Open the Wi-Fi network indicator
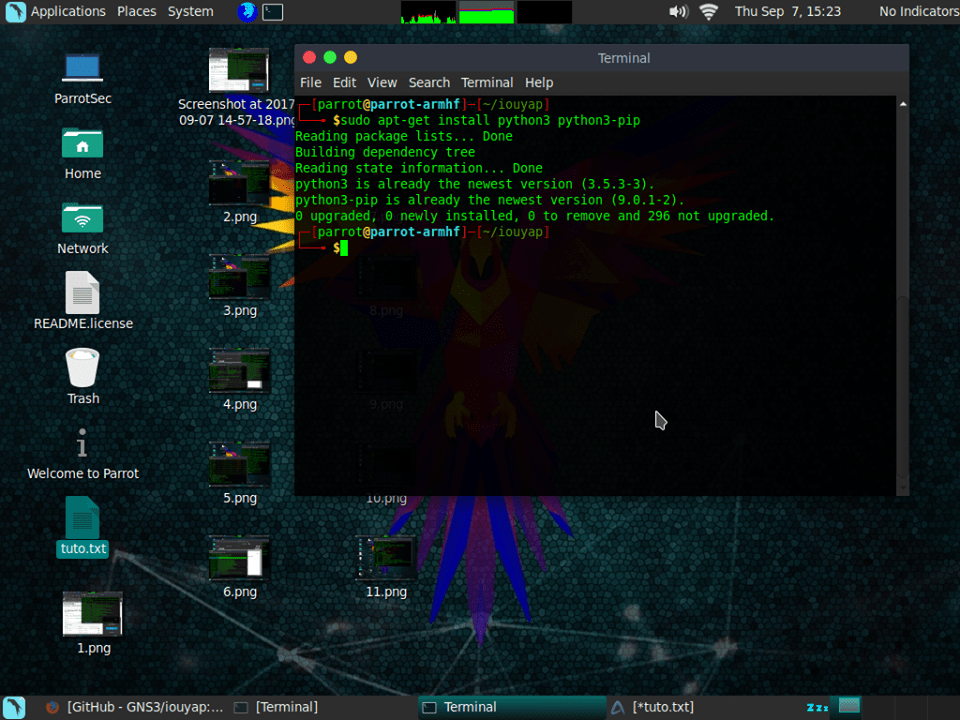 click(x=708, y=12)
